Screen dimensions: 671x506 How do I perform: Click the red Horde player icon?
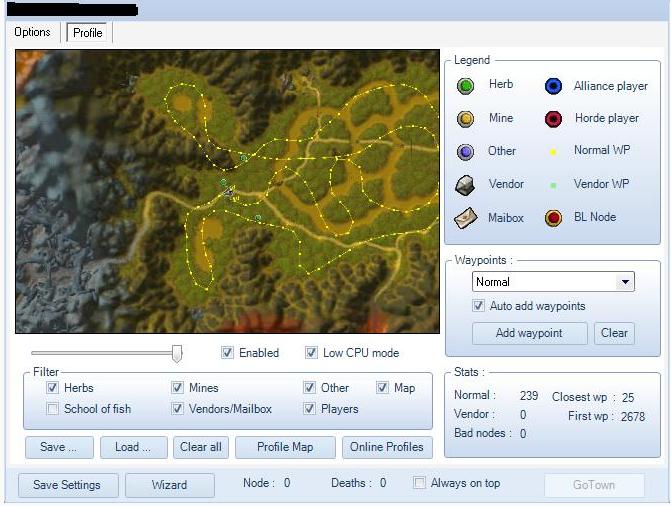pyautogui.click(x=553, y=119)
